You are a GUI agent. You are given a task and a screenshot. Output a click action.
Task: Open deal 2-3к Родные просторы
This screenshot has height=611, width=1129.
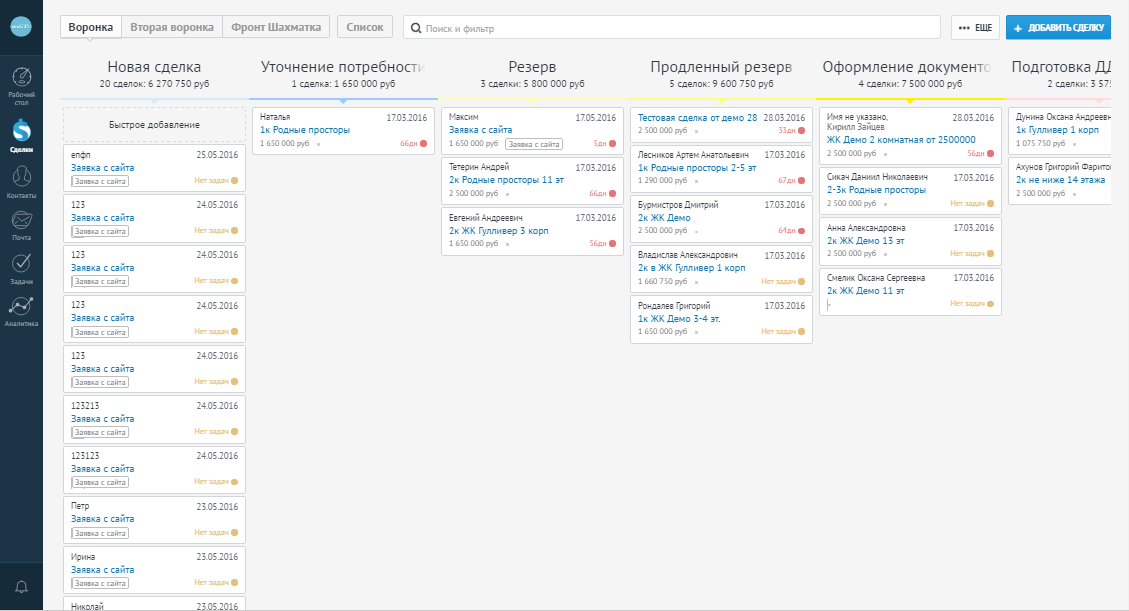point(876,190)
